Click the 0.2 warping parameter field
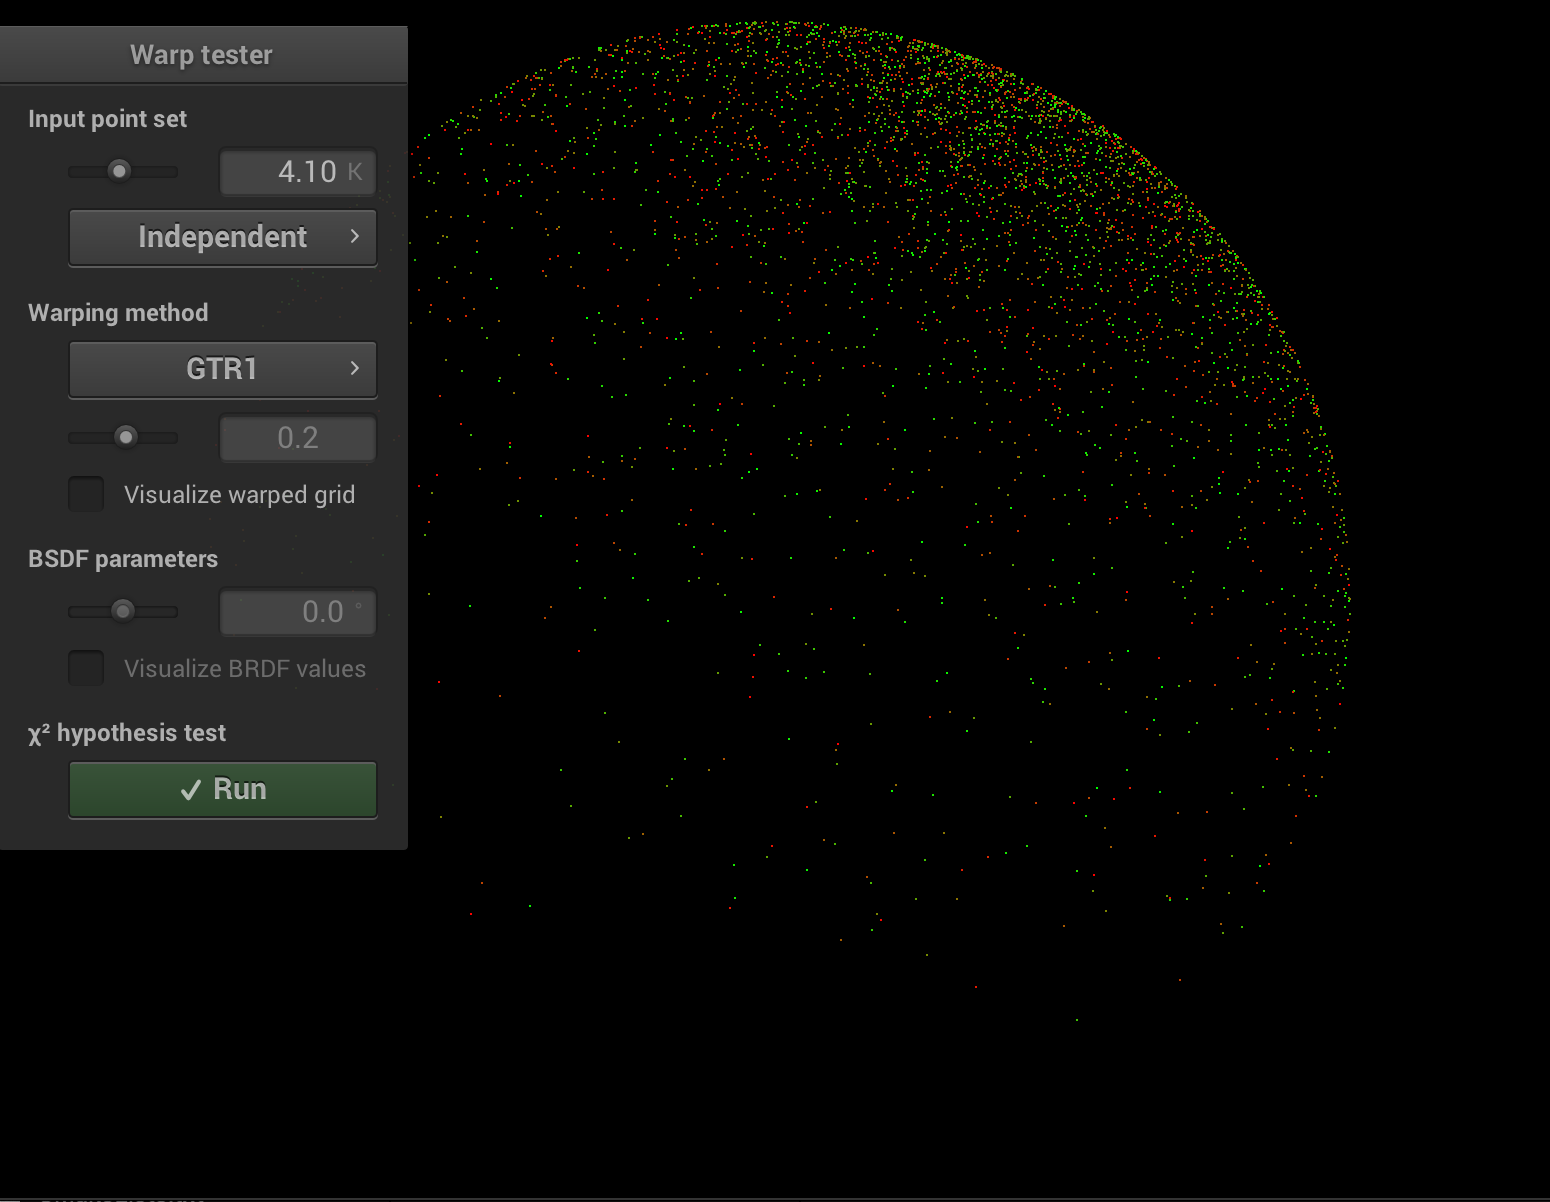This screenshot has height=1202, width=1550. click(298, 438)
